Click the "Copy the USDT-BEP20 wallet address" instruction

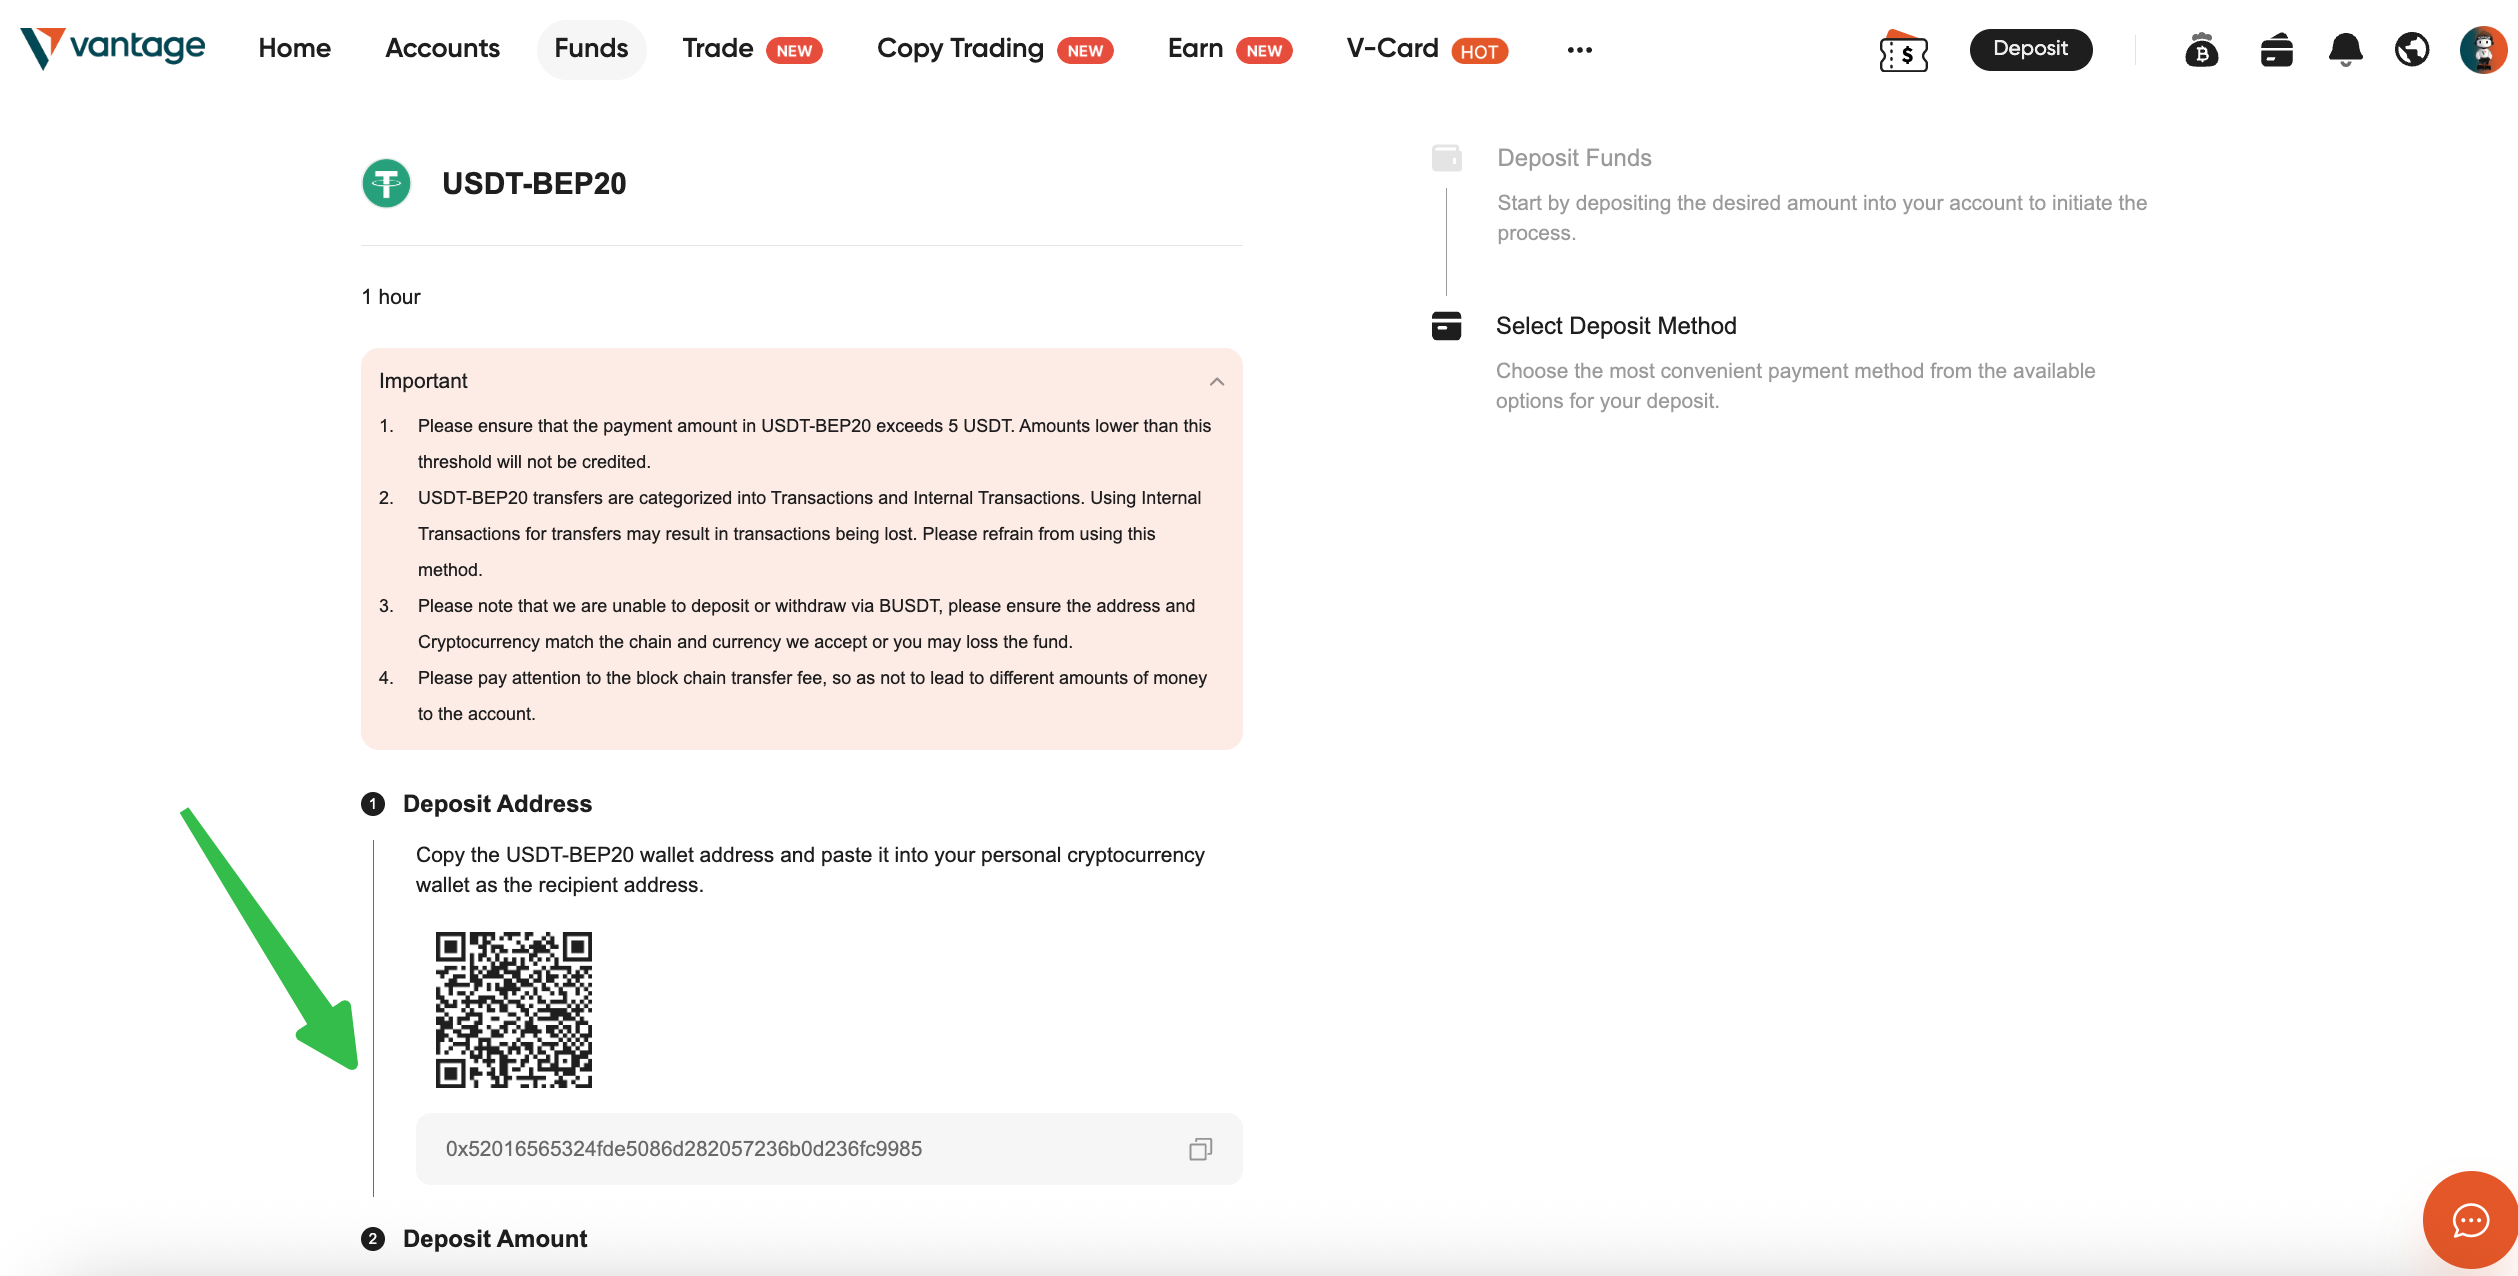tap(810, 870)
